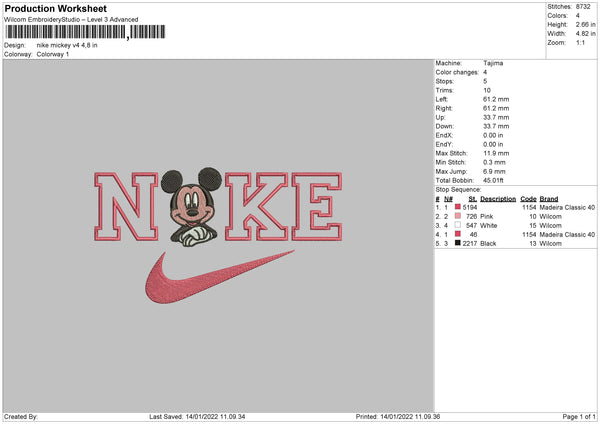The image size is (600, 424).
Task: Click the barcode in the worksheet header
Action: click(85, 32)
